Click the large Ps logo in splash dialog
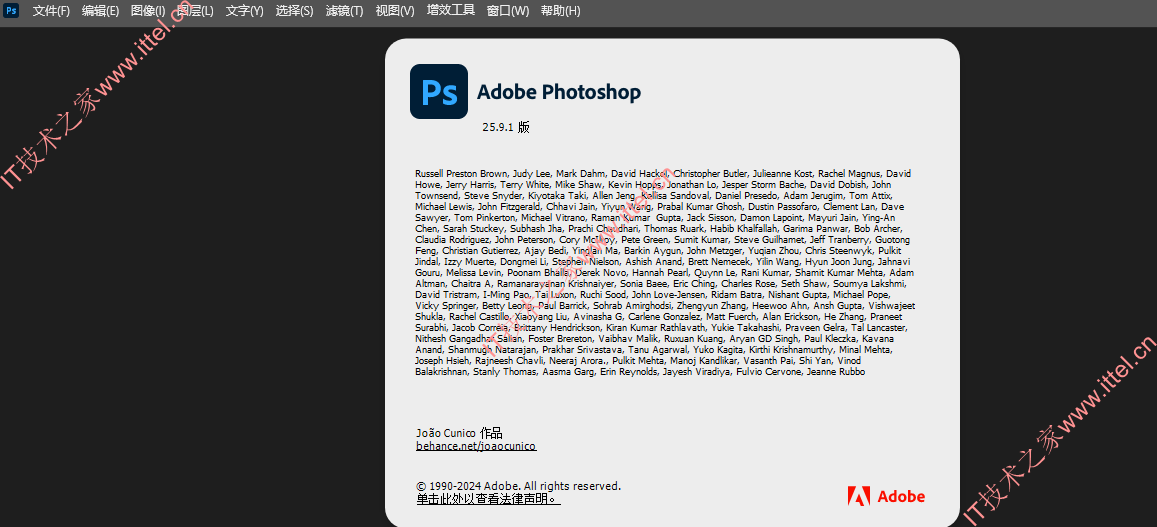The height and width of the screenshot is (527, 1157). coord(439,92)
